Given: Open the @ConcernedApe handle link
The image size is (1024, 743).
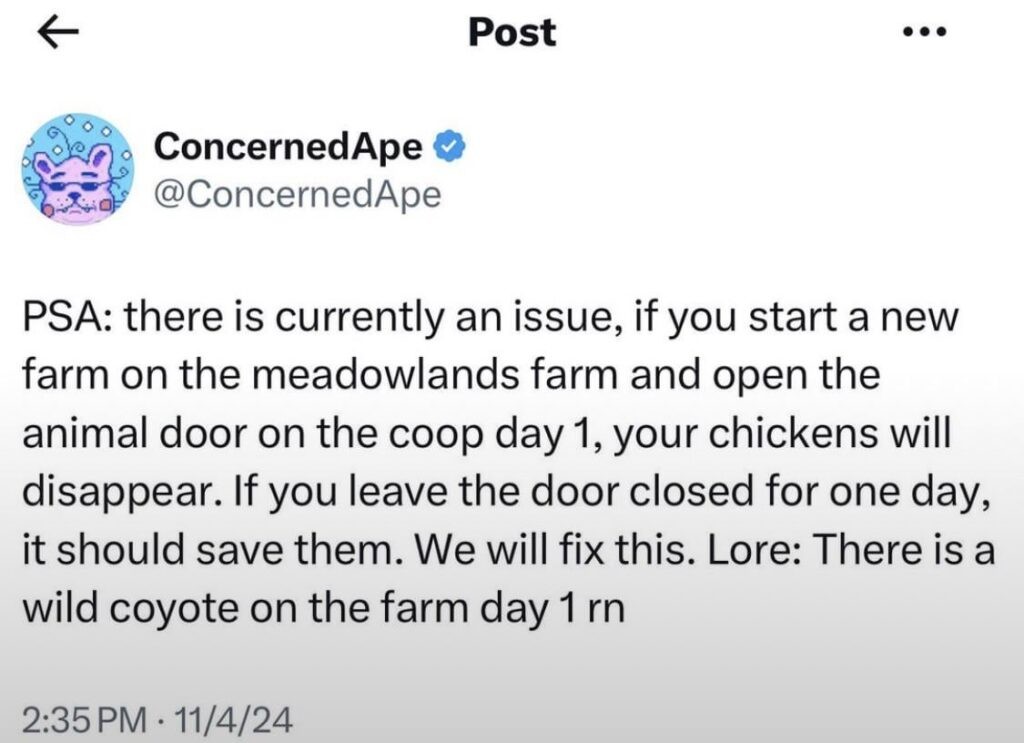Looking at the screenshot, I should (297, 195).
